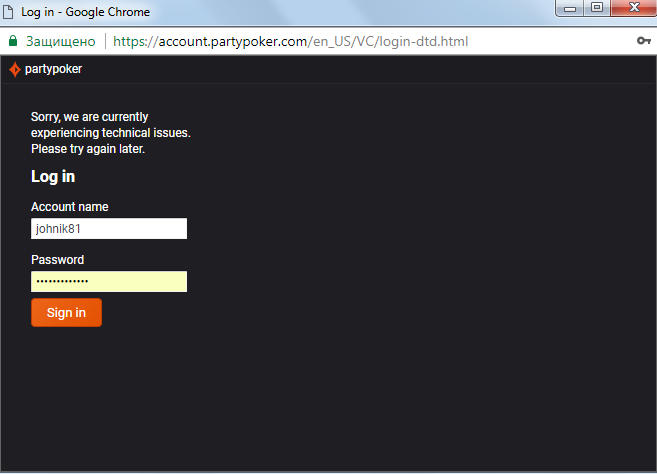Maximize the Chrome login window
This screenshot has height=474, width=657.
click(x=597, y=8)
